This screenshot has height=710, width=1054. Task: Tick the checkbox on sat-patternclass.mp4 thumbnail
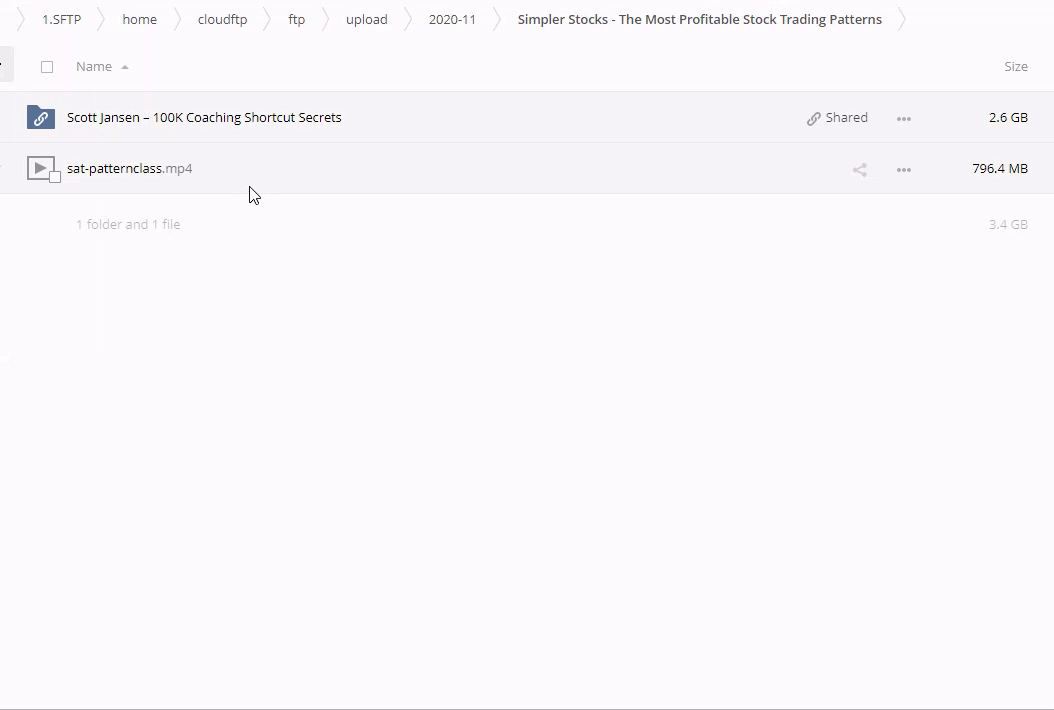coord(55,177)
